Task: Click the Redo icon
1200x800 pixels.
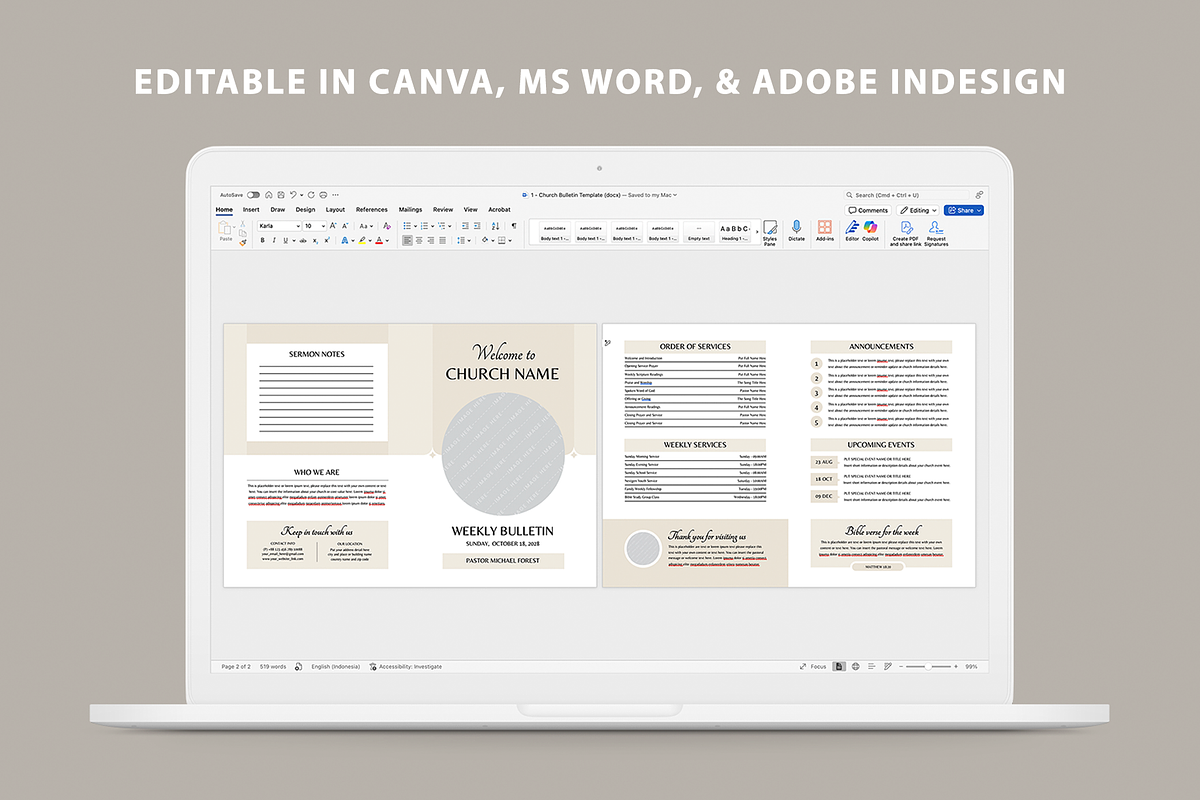Action: 311,195
